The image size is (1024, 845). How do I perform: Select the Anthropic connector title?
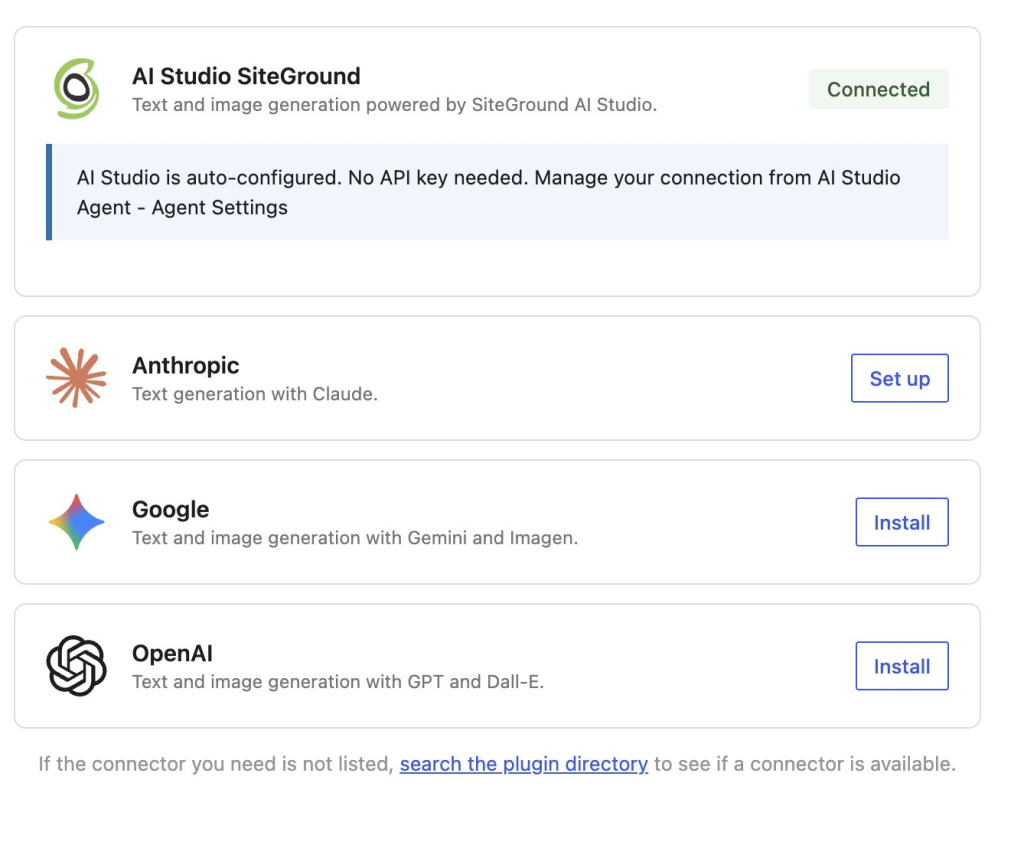(185, 365)
